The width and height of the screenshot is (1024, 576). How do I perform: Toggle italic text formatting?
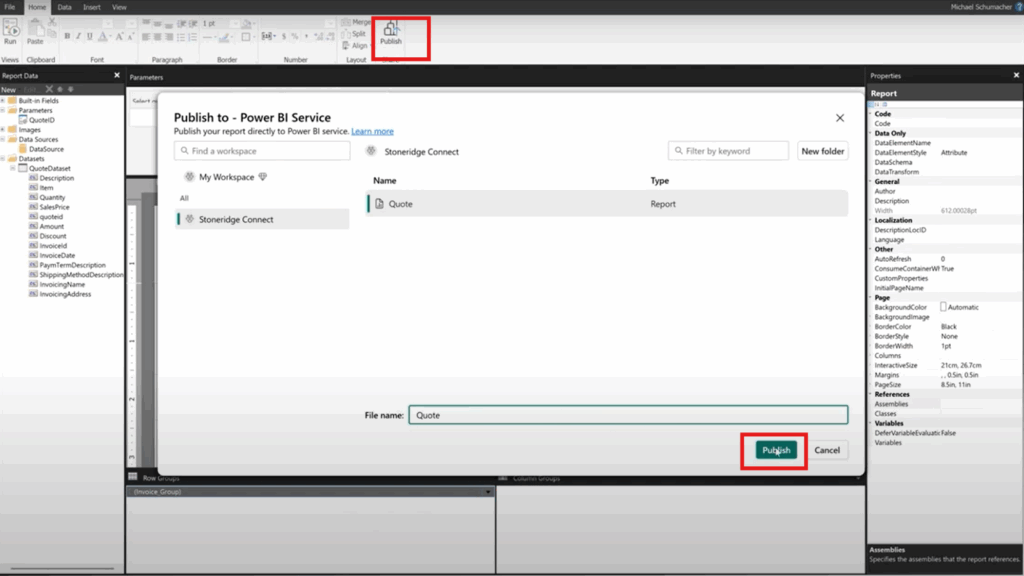click(79, 36)
